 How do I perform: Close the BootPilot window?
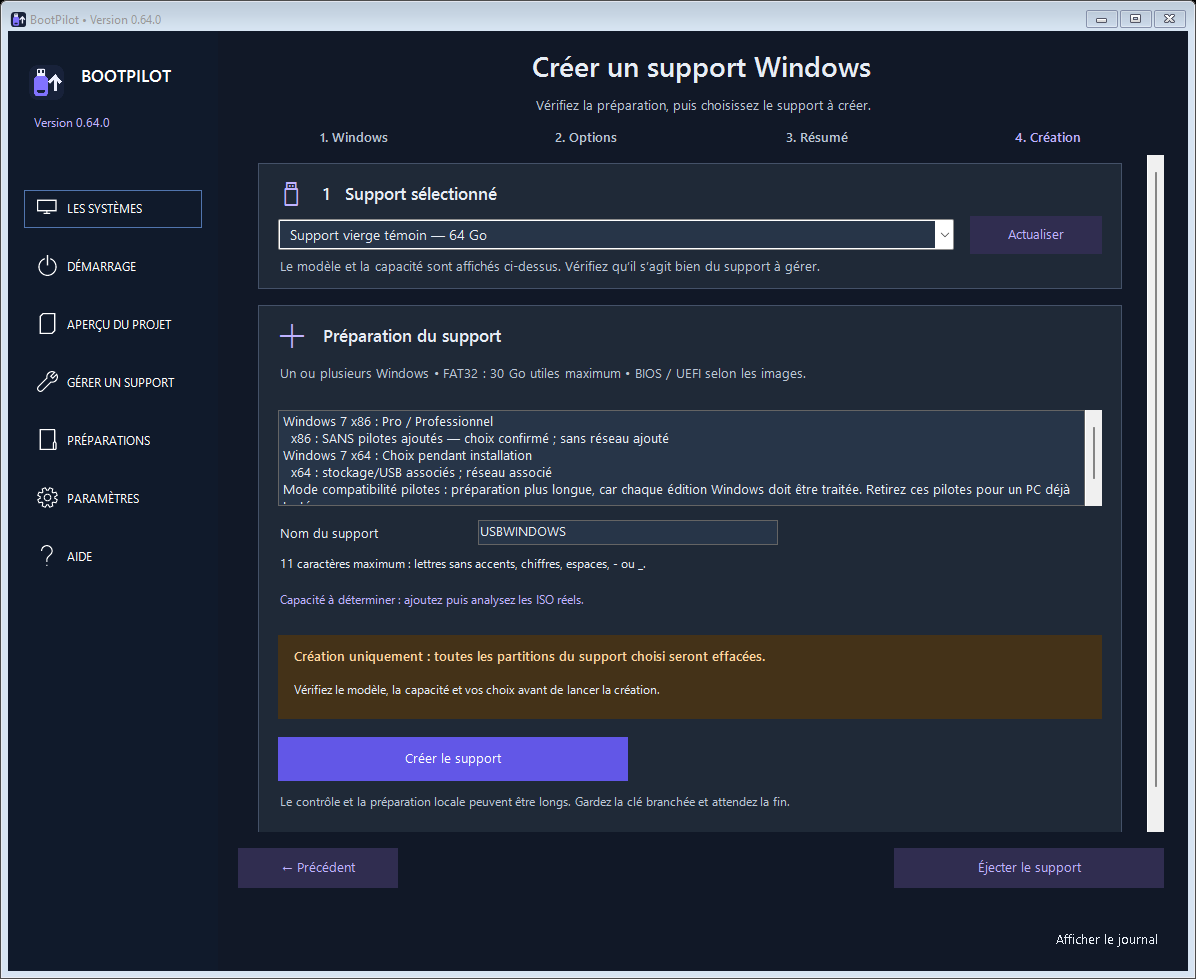[x=1169, y=19]
